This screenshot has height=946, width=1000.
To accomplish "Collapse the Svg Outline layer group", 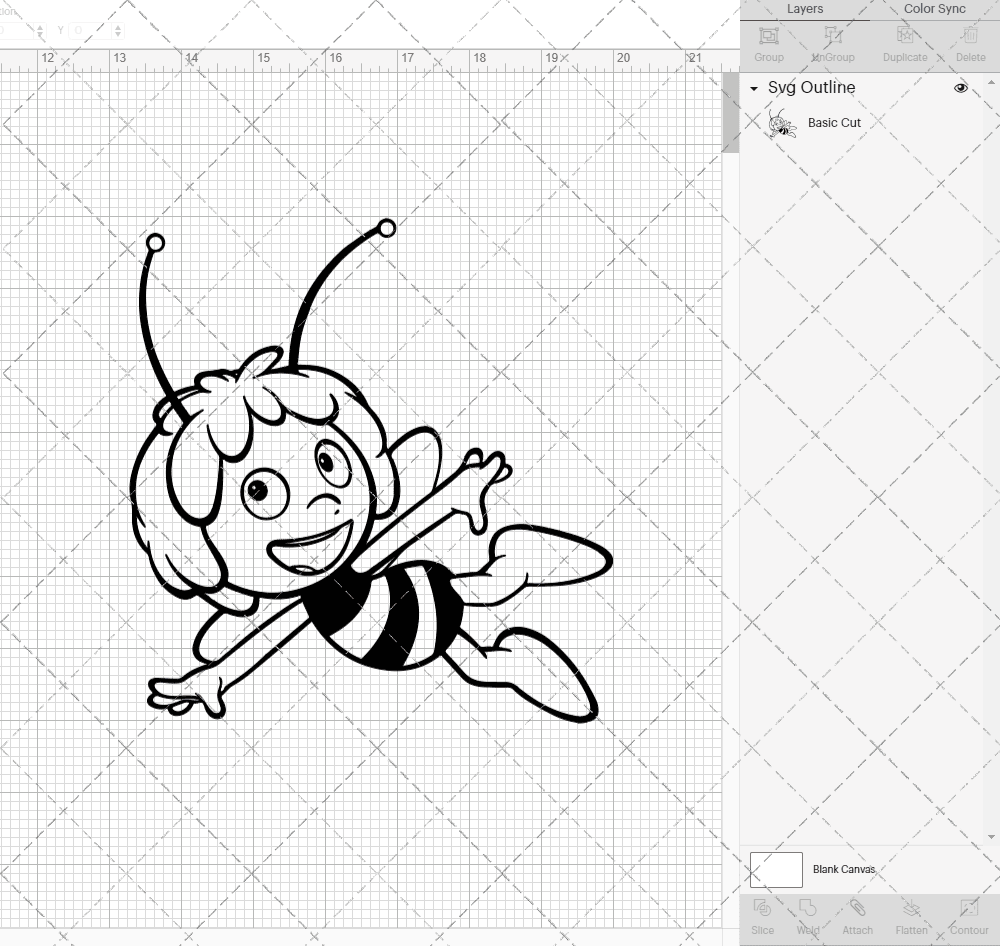I will click(753, 88).
